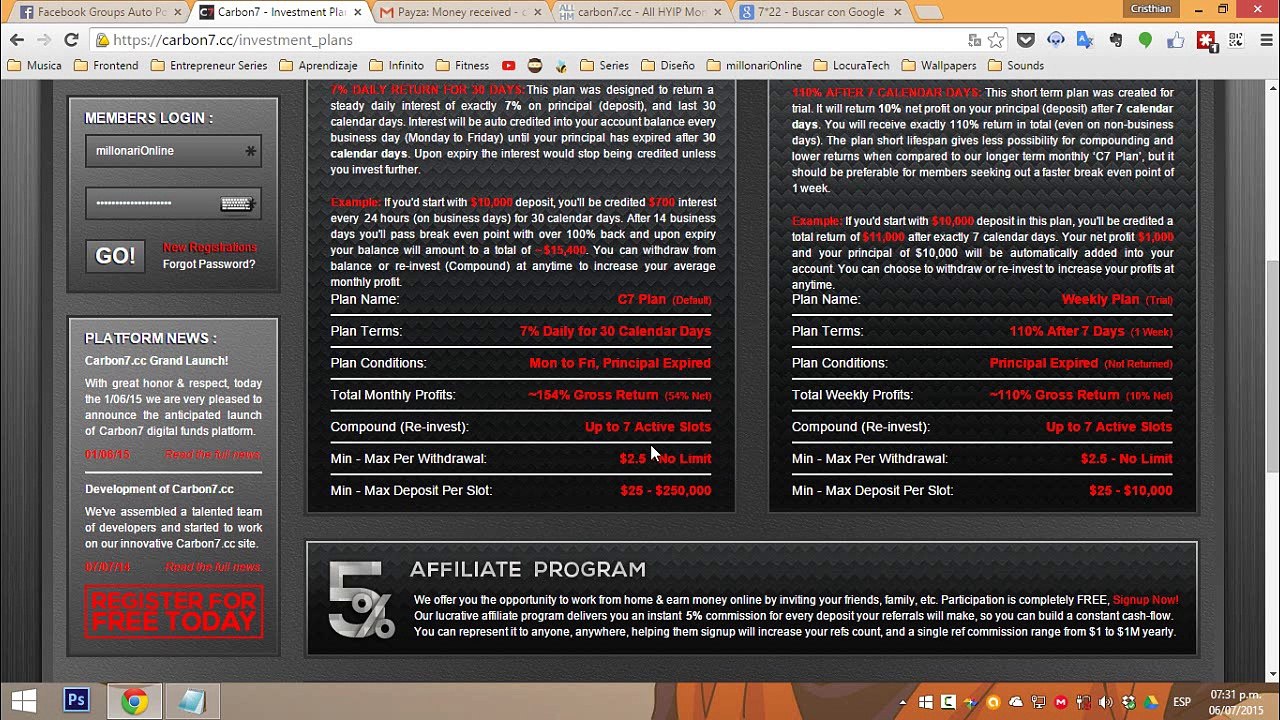Viewport: 1280px width, 720px height.
Task: Show hidden system tray icons
Action: (904, 702)
